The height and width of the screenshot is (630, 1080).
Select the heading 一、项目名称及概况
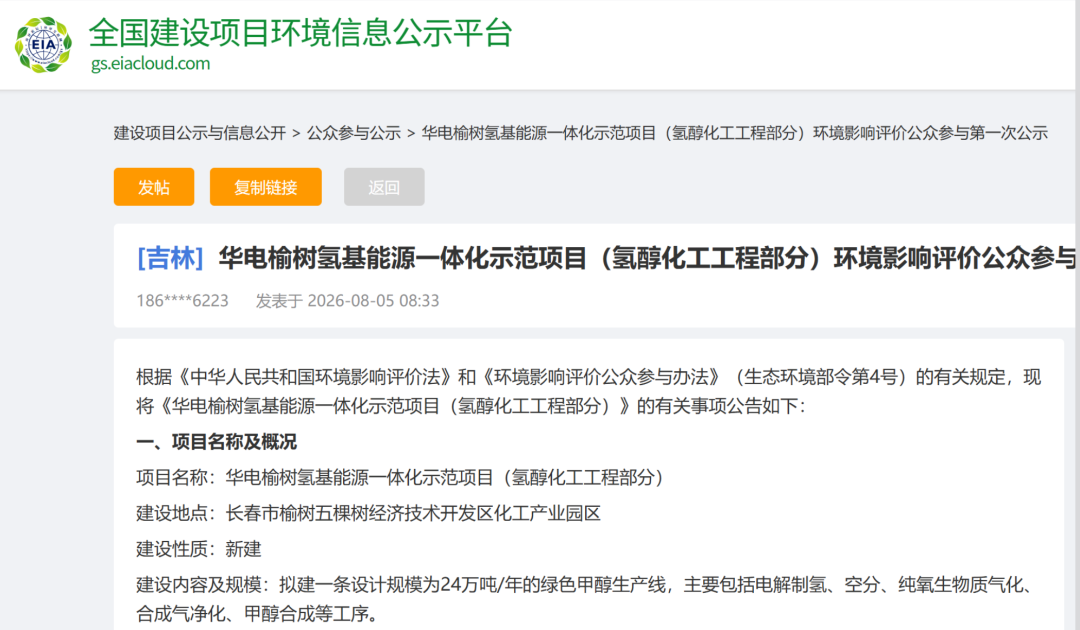[216, 442]
